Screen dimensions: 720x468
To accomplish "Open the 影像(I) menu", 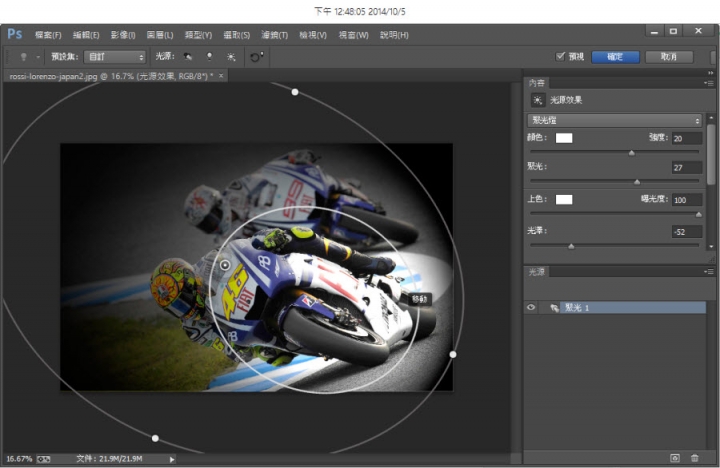I will click(x=123, y=35).
